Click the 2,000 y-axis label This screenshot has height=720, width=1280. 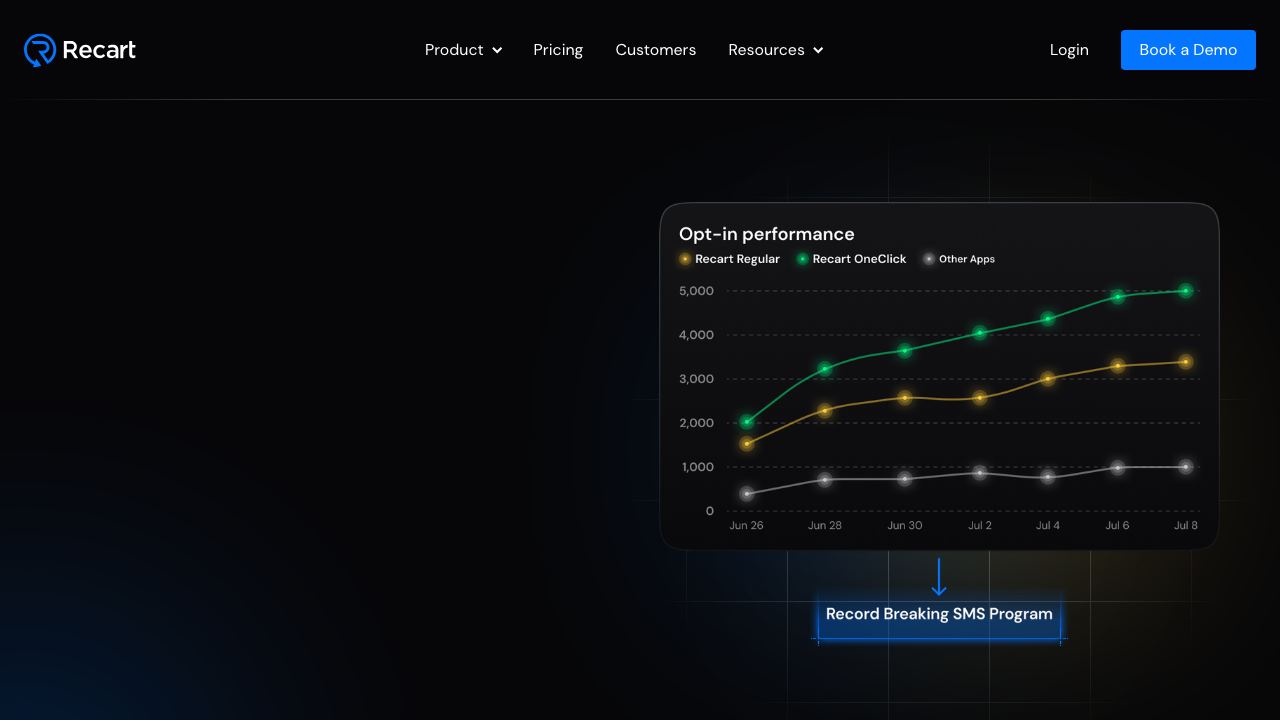pyautogui.click(x=696, y=423)
